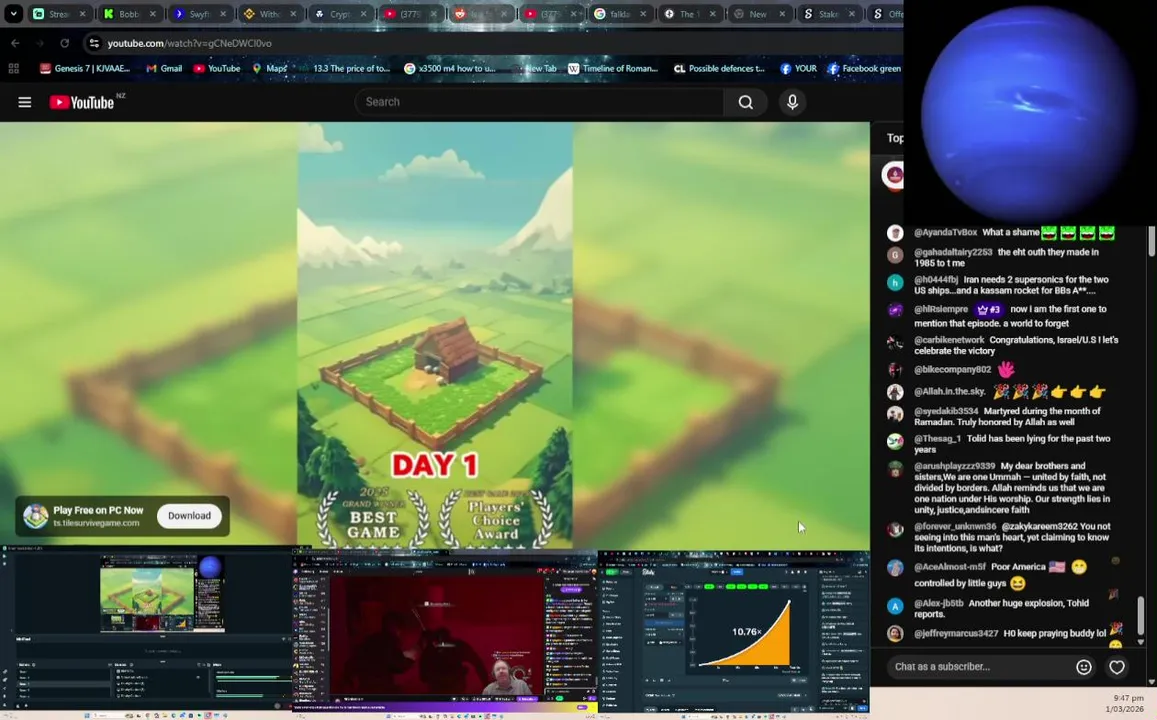1157x720 pixels.
Task: Open @syedakib3534 chat author name
Action: pyautogui.click(x=946, y=412)
